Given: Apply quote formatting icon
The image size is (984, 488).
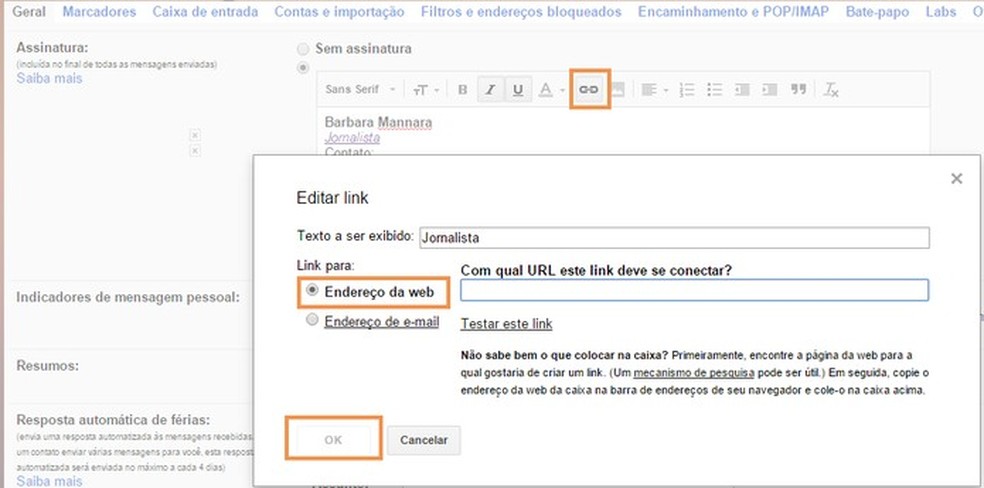Looking at the screenshot, I should (x=798, y=90).
